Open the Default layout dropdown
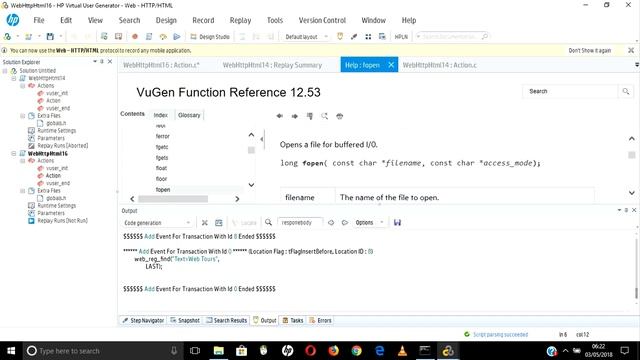Screen dimensions: 640x360 click(307, 37)
